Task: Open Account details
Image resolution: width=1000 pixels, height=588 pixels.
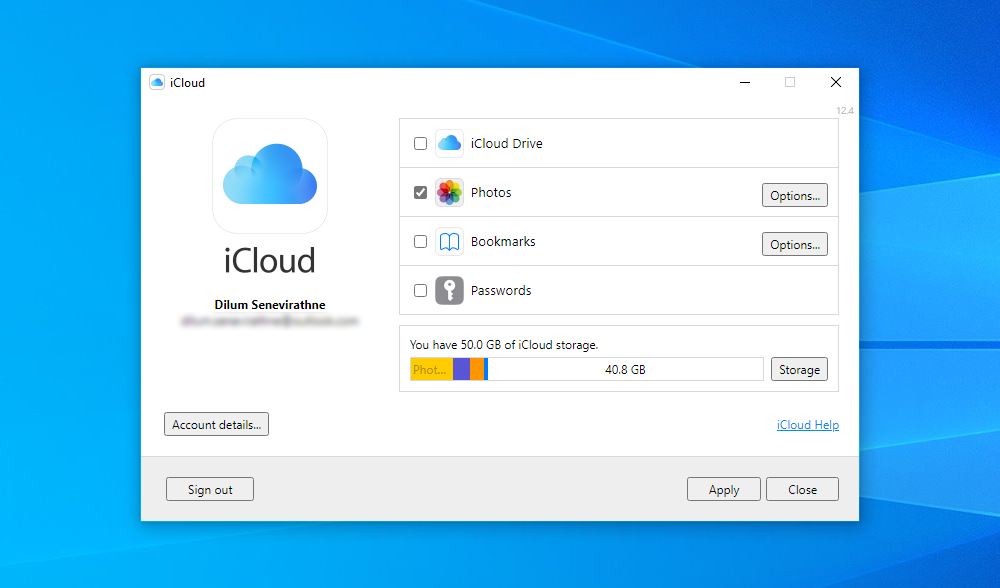Action: 216,424
